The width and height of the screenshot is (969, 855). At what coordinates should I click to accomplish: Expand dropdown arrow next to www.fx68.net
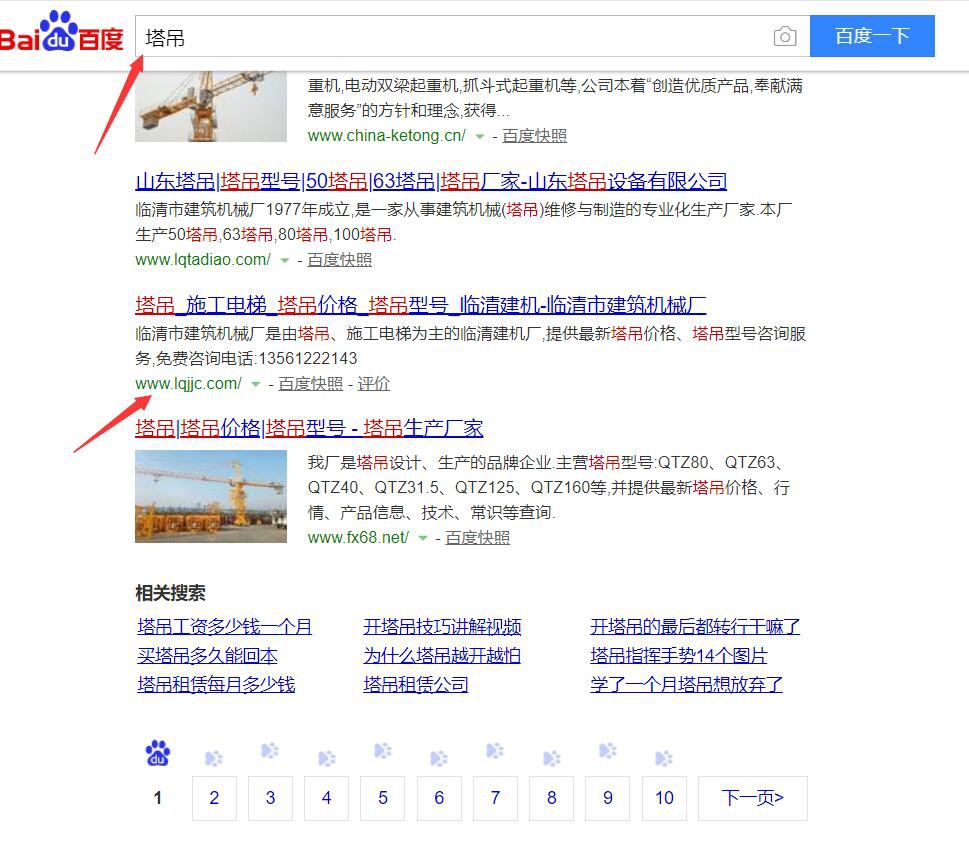point(423,539)
